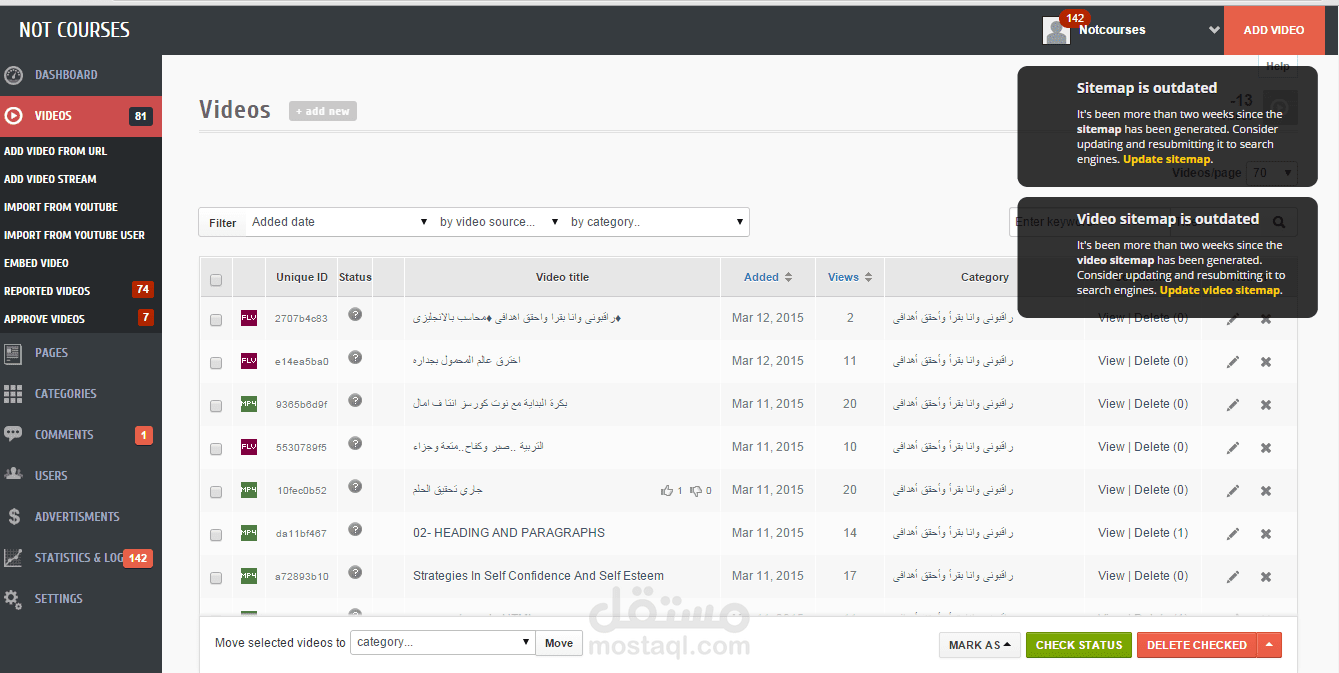Open Approve Videos list

click(44, 319)
